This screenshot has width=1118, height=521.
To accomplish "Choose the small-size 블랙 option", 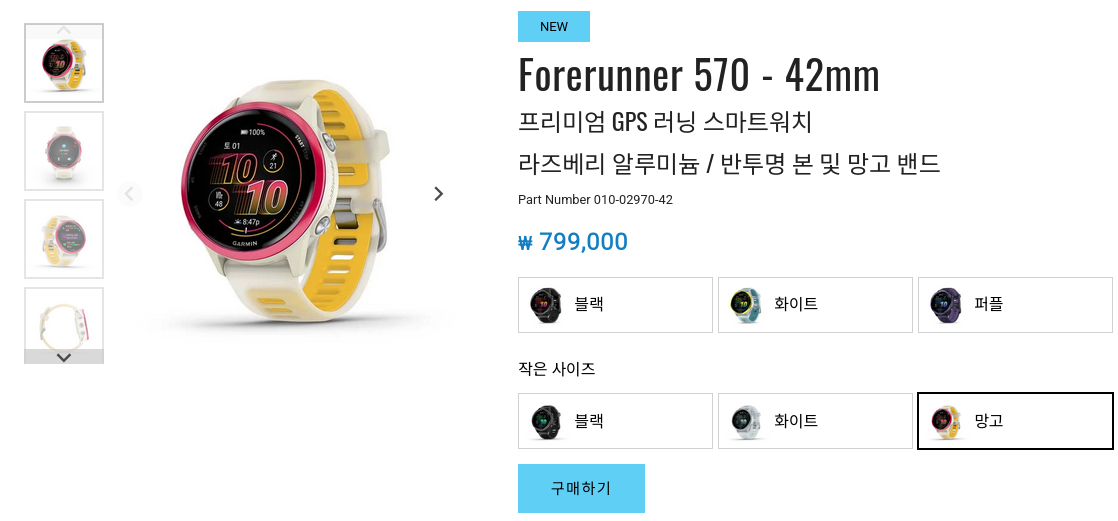I will tap(615, 421).
